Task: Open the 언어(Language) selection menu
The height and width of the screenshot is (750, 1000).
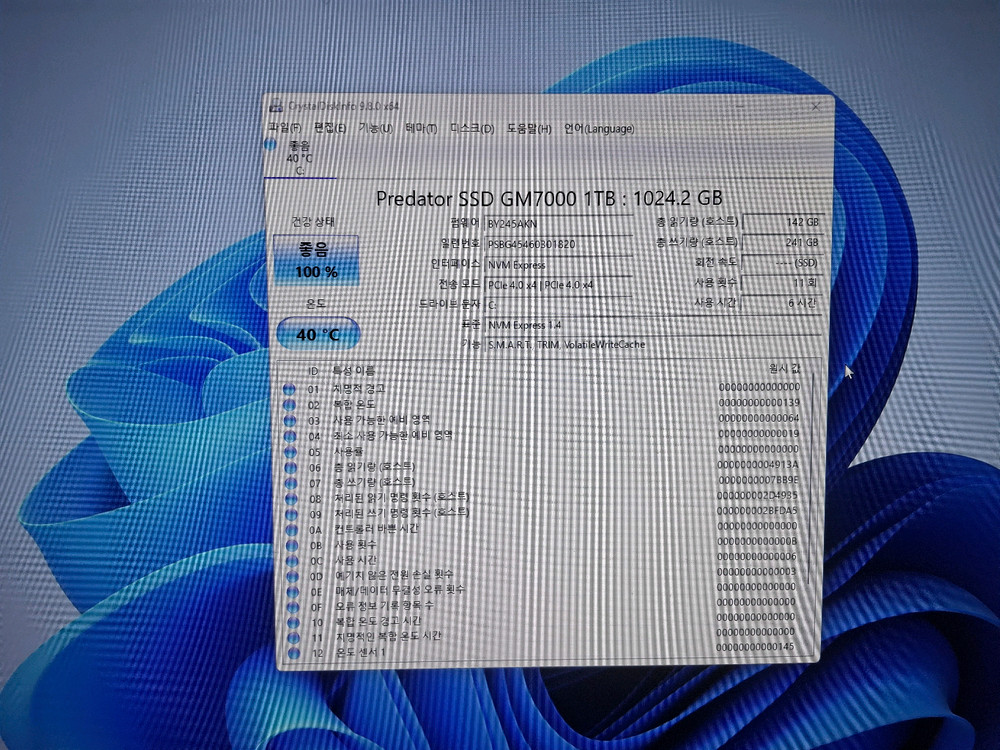Action: [x=600, y=130]
